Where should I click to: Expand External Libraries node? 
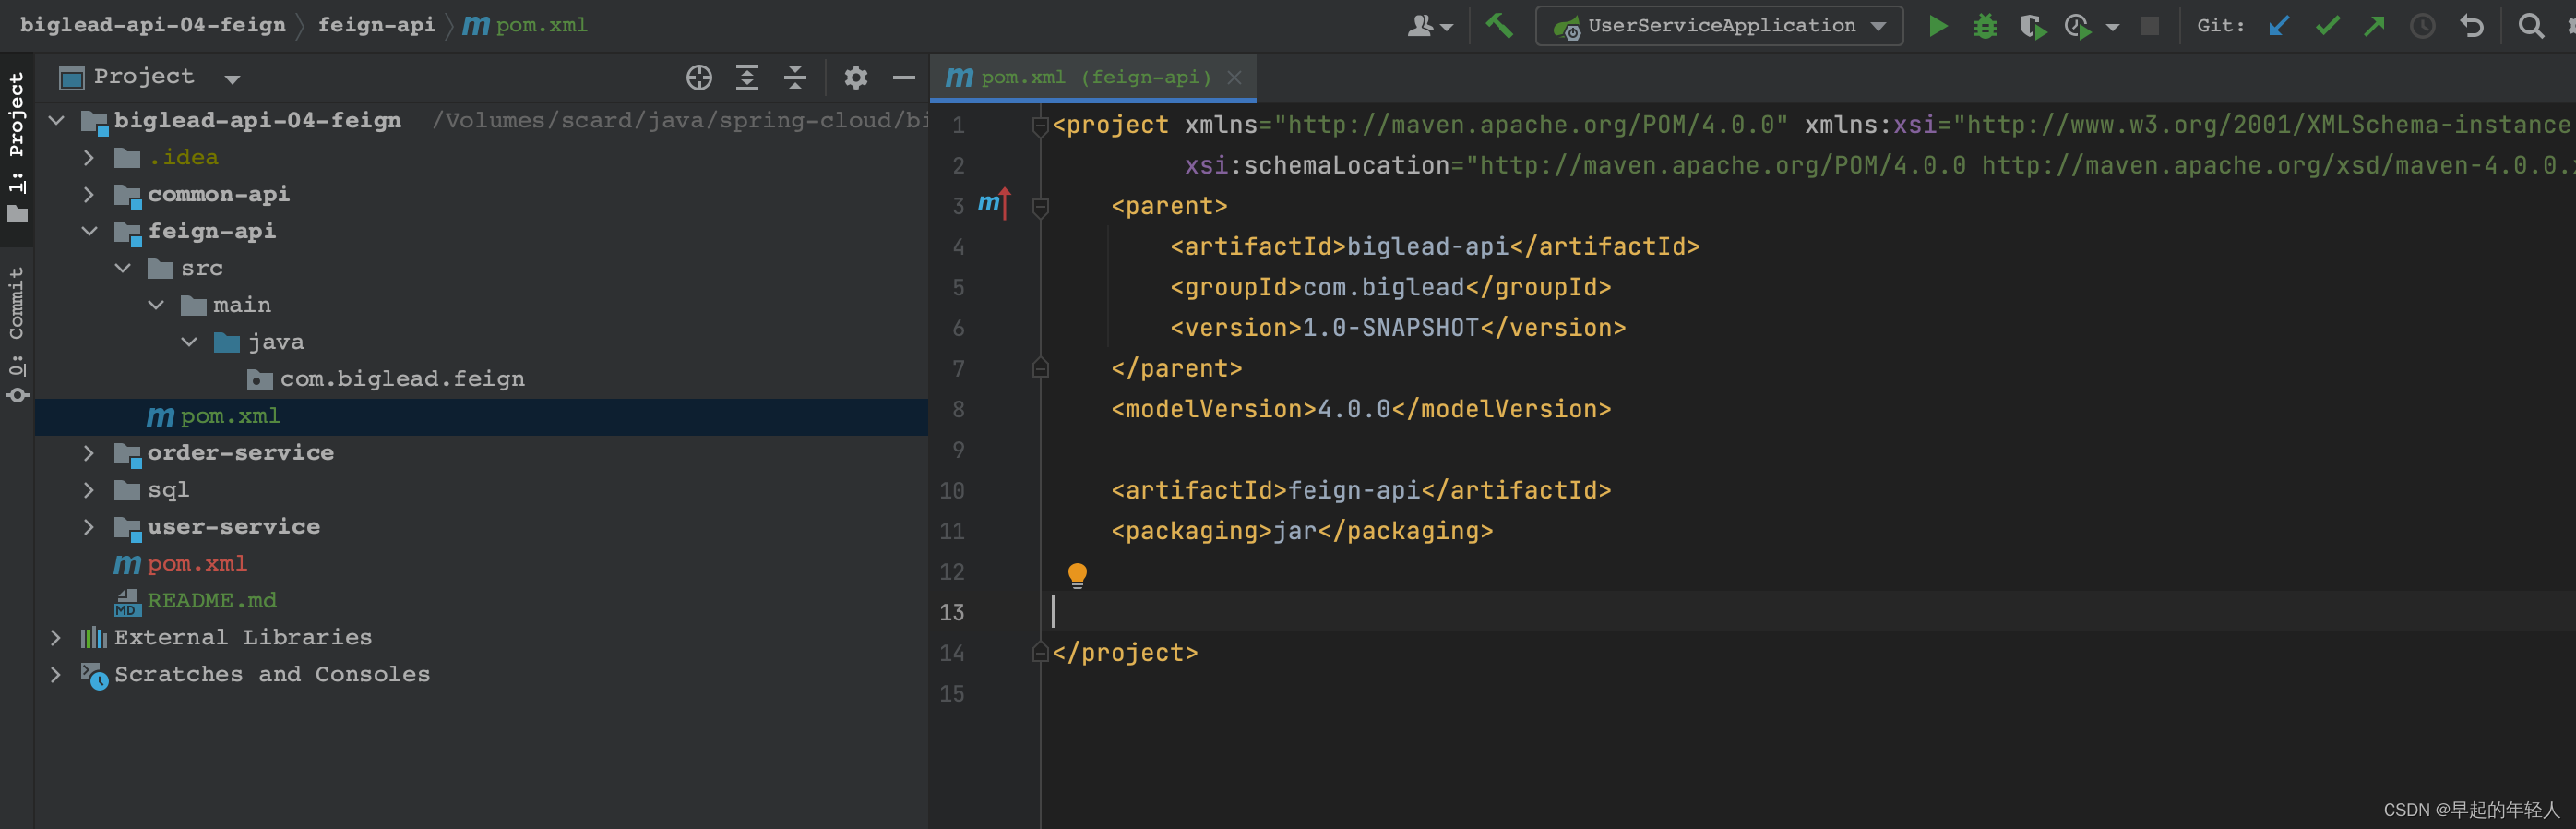point(56,638)
